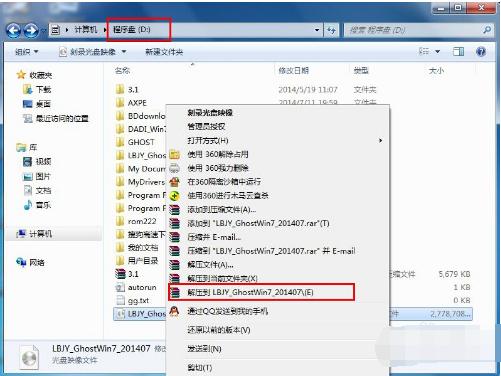
Task: Choose 剪切(T) in context menu
Action: (x=200, y=368)
